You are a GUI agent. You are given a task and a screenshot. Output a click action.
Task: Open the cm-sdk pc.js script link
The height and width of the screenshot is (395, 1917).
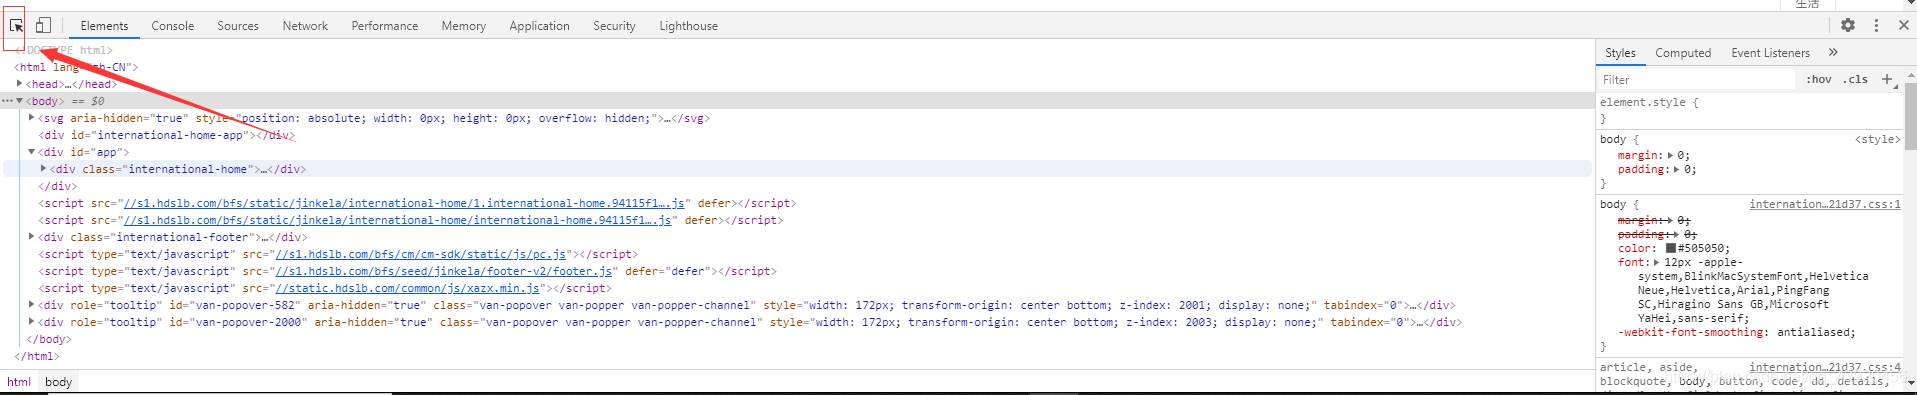point(421,254)
